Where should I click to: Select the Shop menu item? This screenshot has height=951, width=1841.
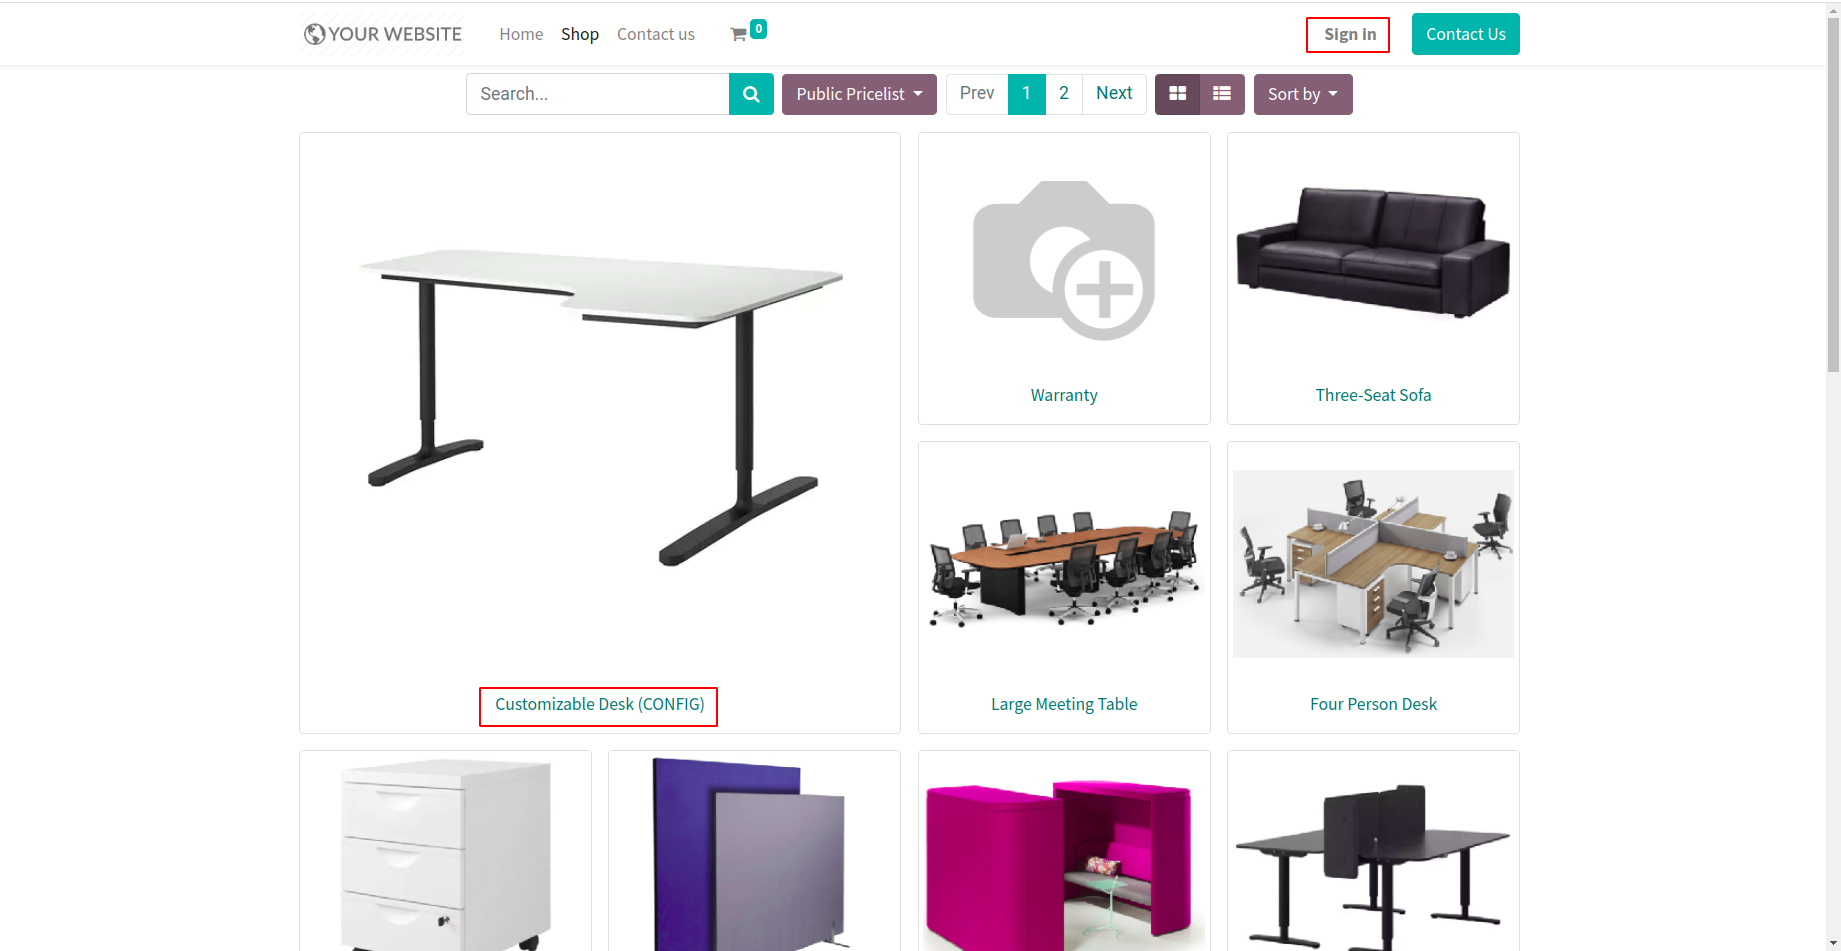[x=580, y=34]
